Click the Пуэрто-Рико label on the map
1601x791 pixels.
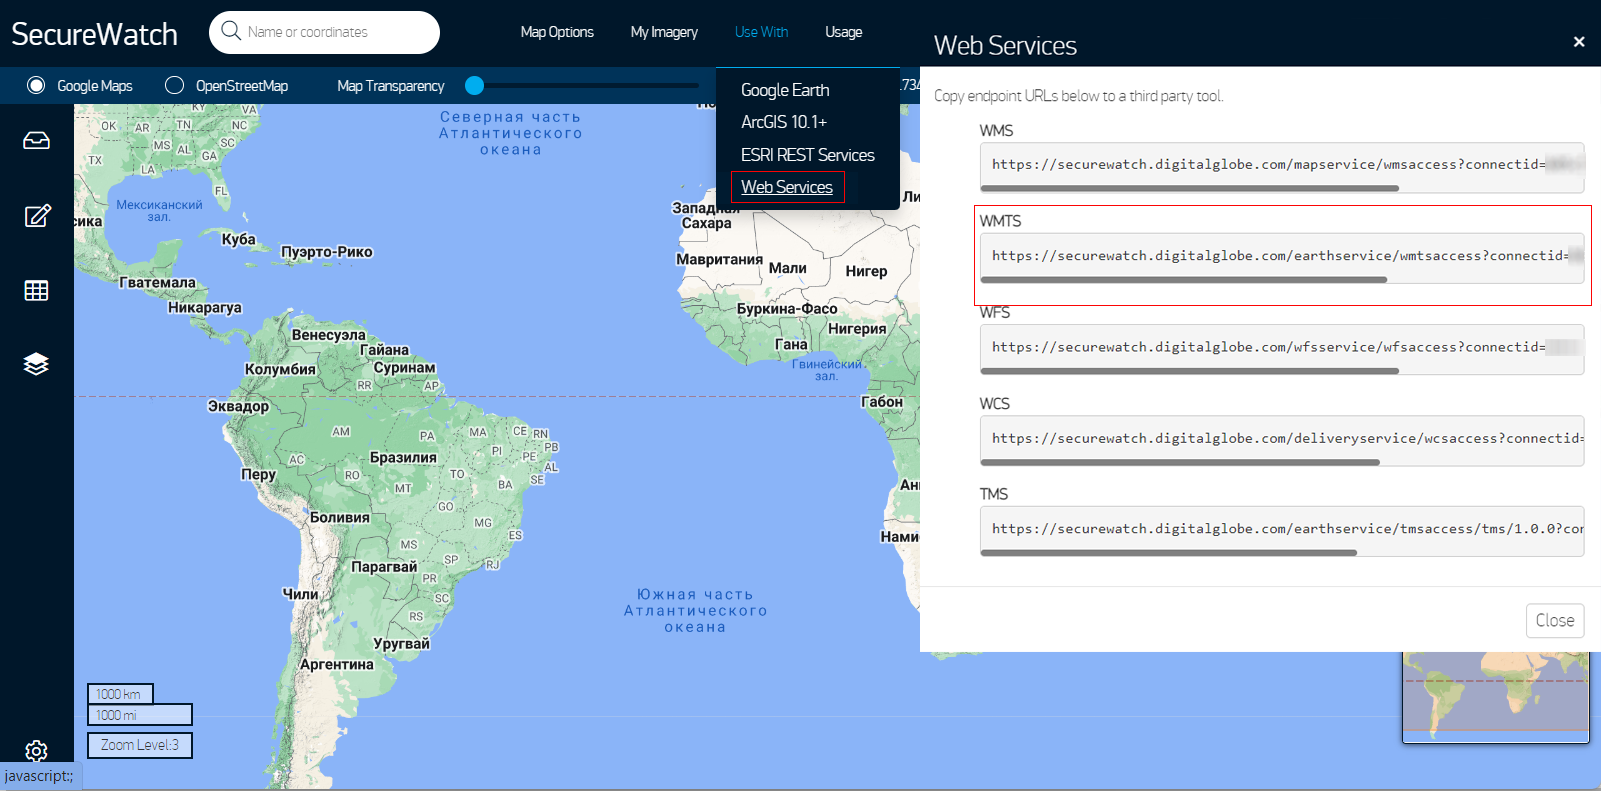(327, 252)
